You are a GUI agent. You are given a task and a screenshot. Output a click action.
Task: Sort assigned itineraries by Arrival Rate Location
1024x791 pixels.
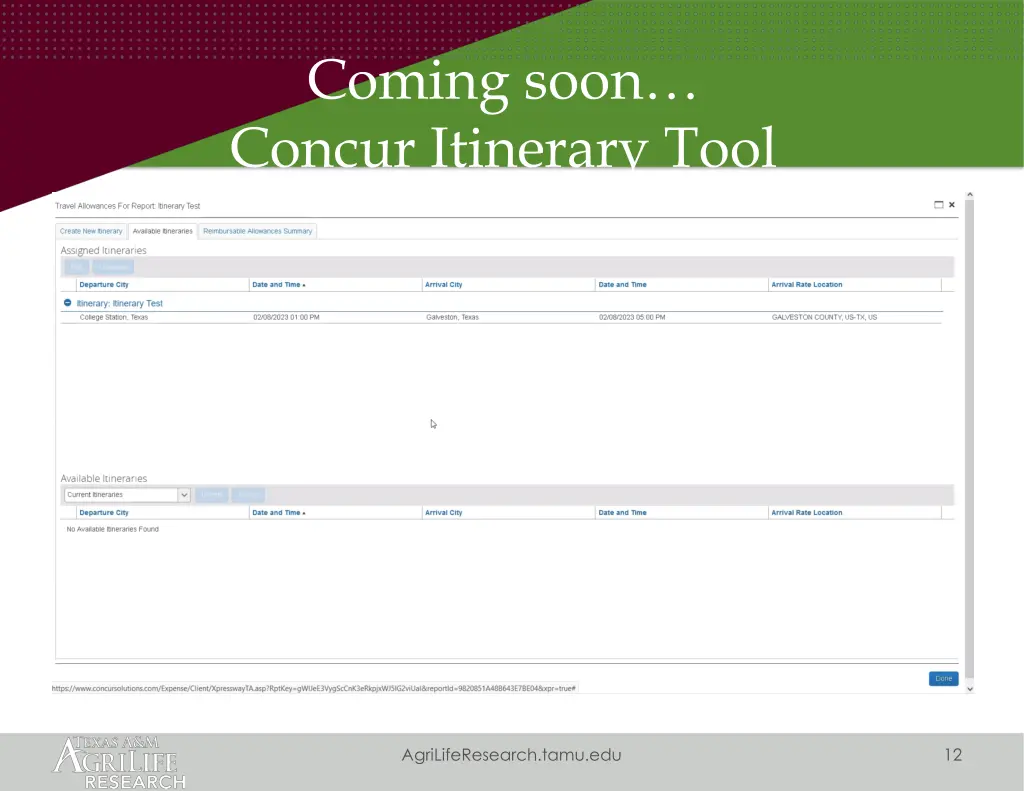pos(807,285)
